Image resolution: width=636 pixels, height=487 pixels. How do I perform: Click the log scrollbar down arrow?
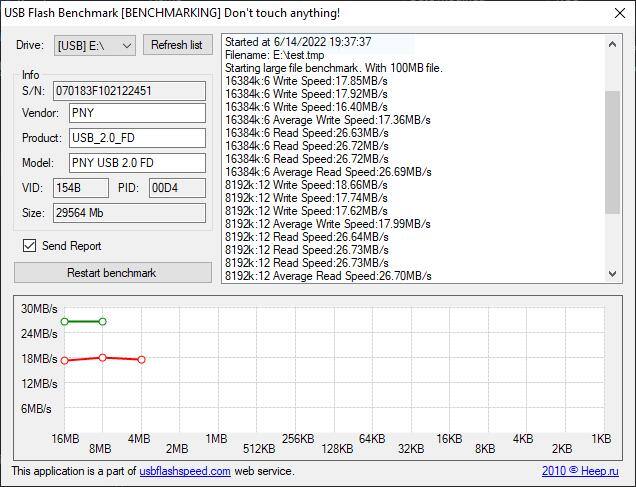point(613,274)
